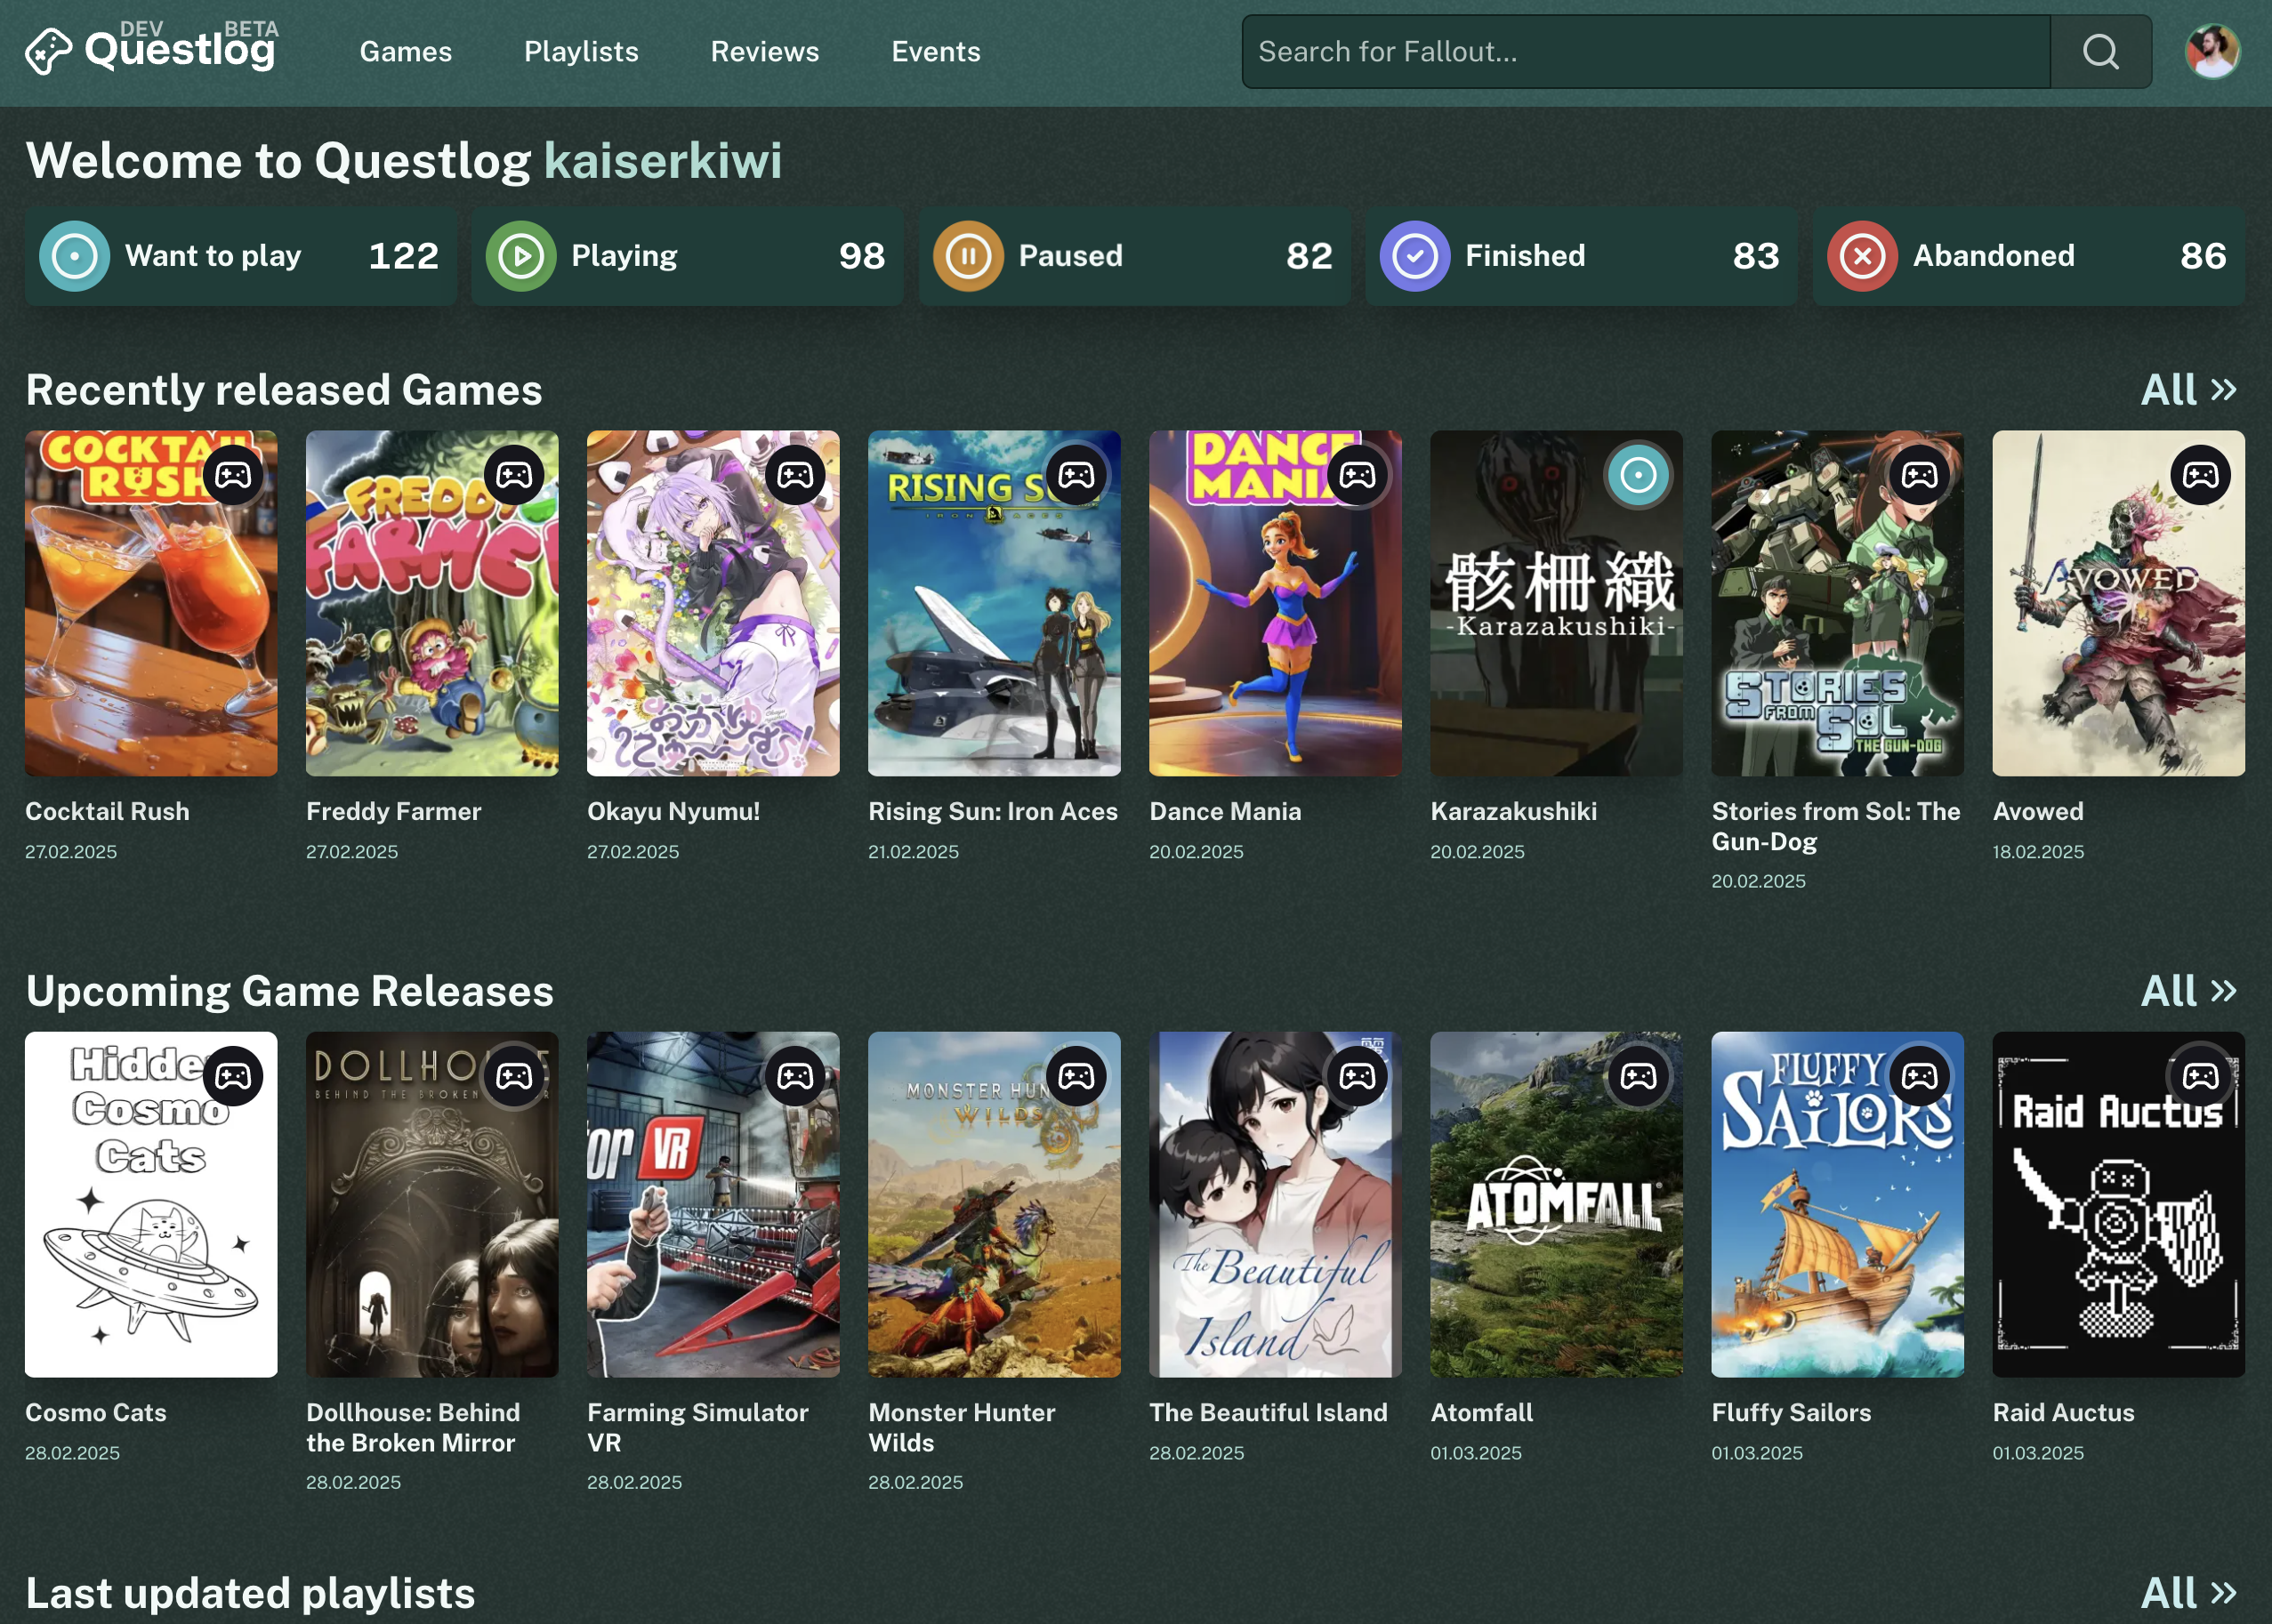2272x1624 pixels.
Task: Click the Monster Hunter Wilds title
Action: coord(962,1427)
